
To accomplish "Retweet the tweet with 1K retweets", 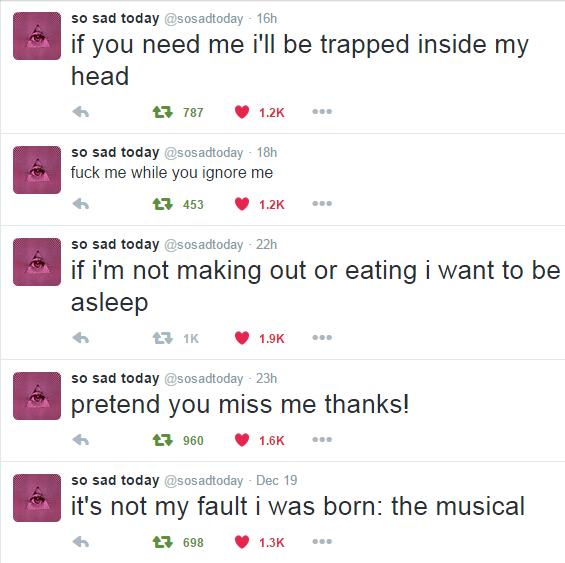I will pos(163,338).
